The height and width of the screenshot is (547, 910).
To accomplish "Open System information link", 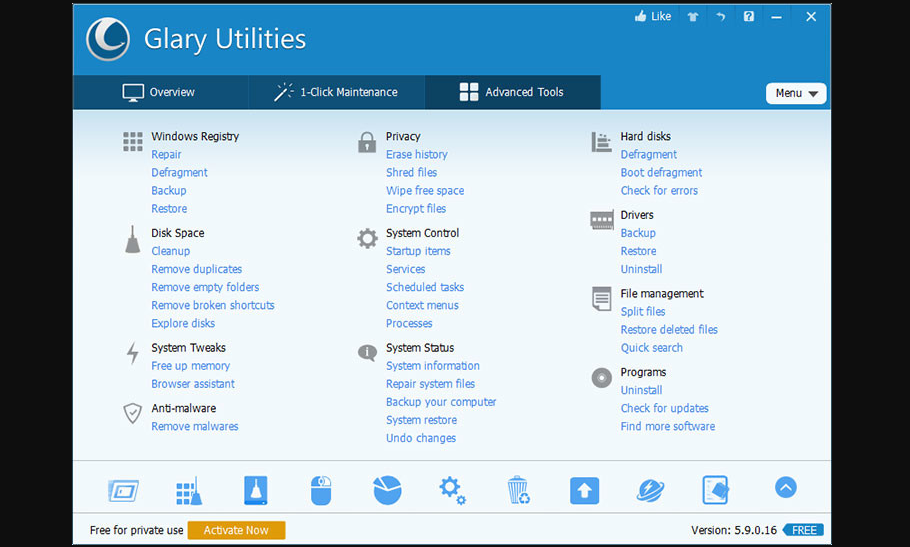I will (x=433, y=366).
